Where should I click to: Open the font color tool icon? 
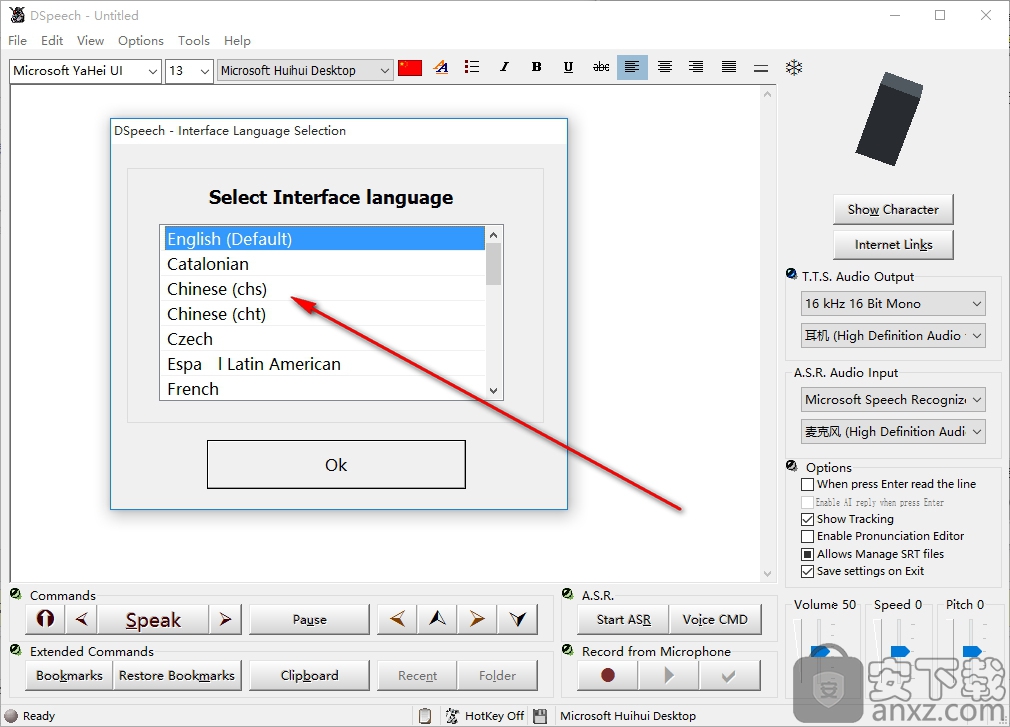(x=441, y=67)
